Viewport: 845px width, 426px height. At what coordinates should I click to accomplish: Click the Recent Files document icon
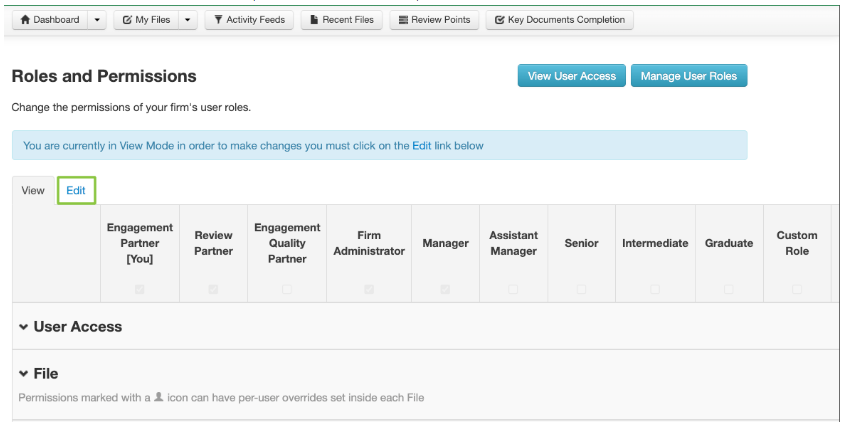tap(315, 20)
